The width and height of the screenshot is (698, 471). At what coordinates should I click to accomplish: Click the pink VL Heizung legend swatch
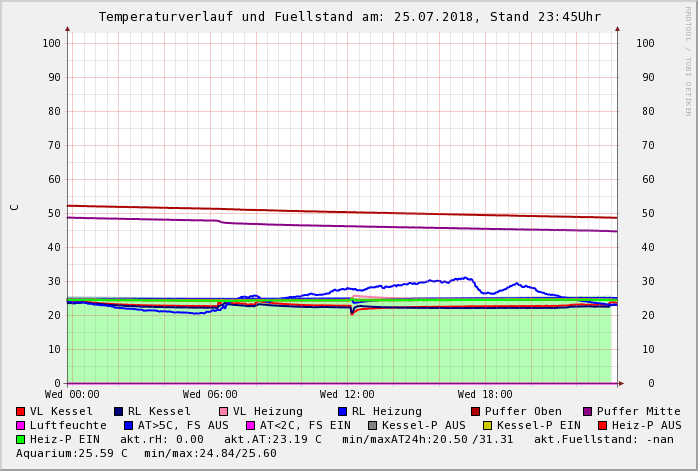pos(223,412)
